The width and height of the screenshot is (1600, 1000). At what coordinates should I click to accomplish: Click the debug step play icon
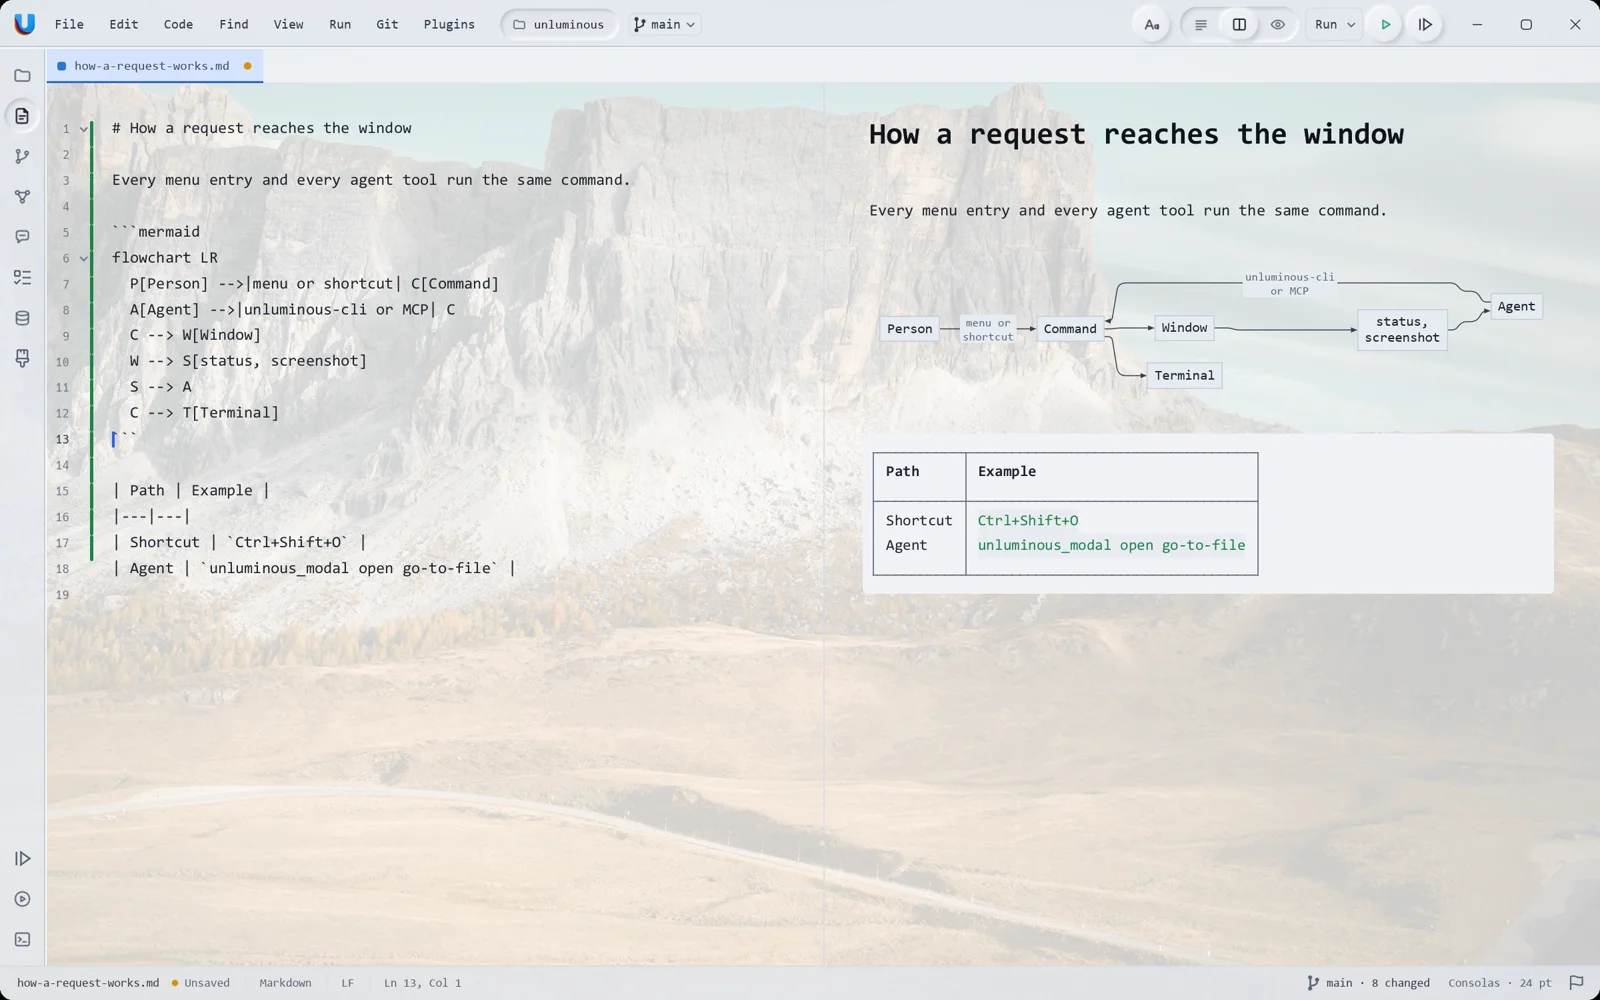point(1425,25)
